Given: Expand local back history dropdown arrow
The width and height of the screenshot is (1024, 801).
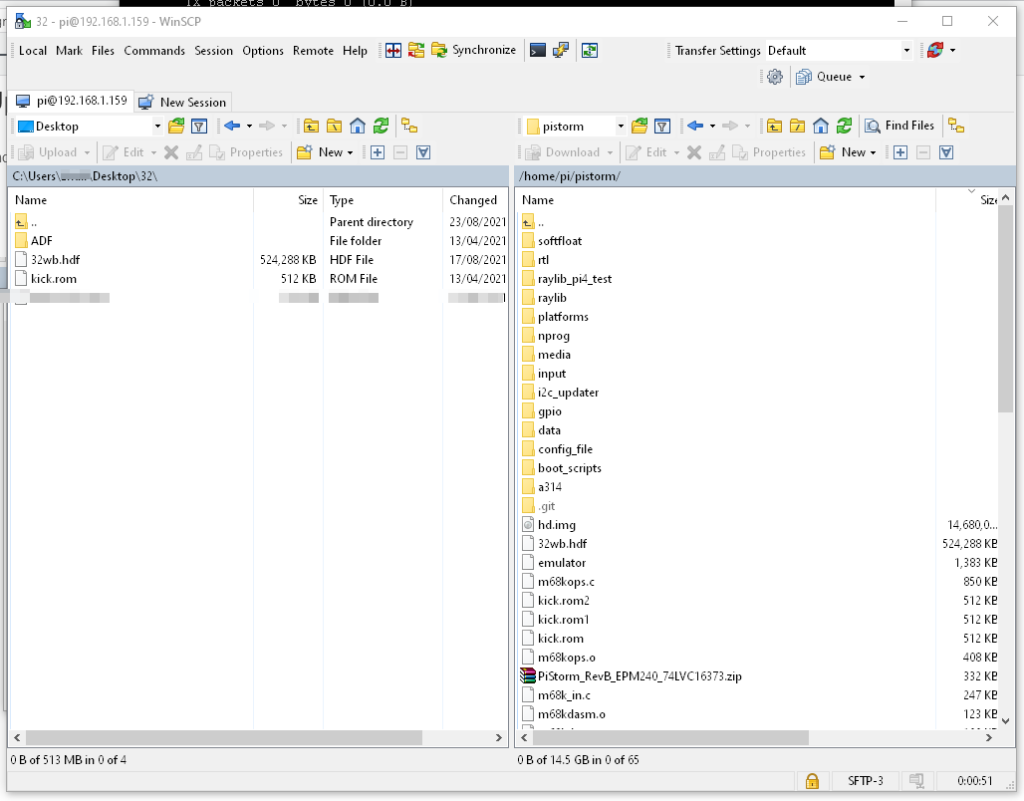Looking at the screenshot, I should [249, 126].
